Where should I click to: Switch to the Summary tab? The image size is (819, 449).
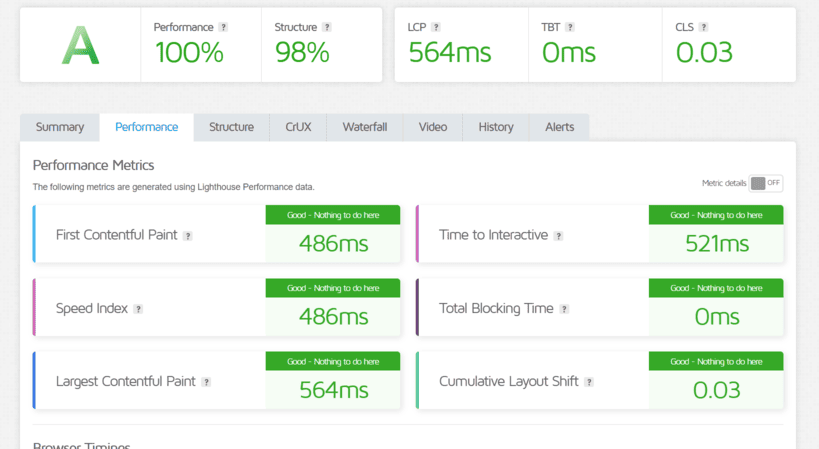point(60,127)
